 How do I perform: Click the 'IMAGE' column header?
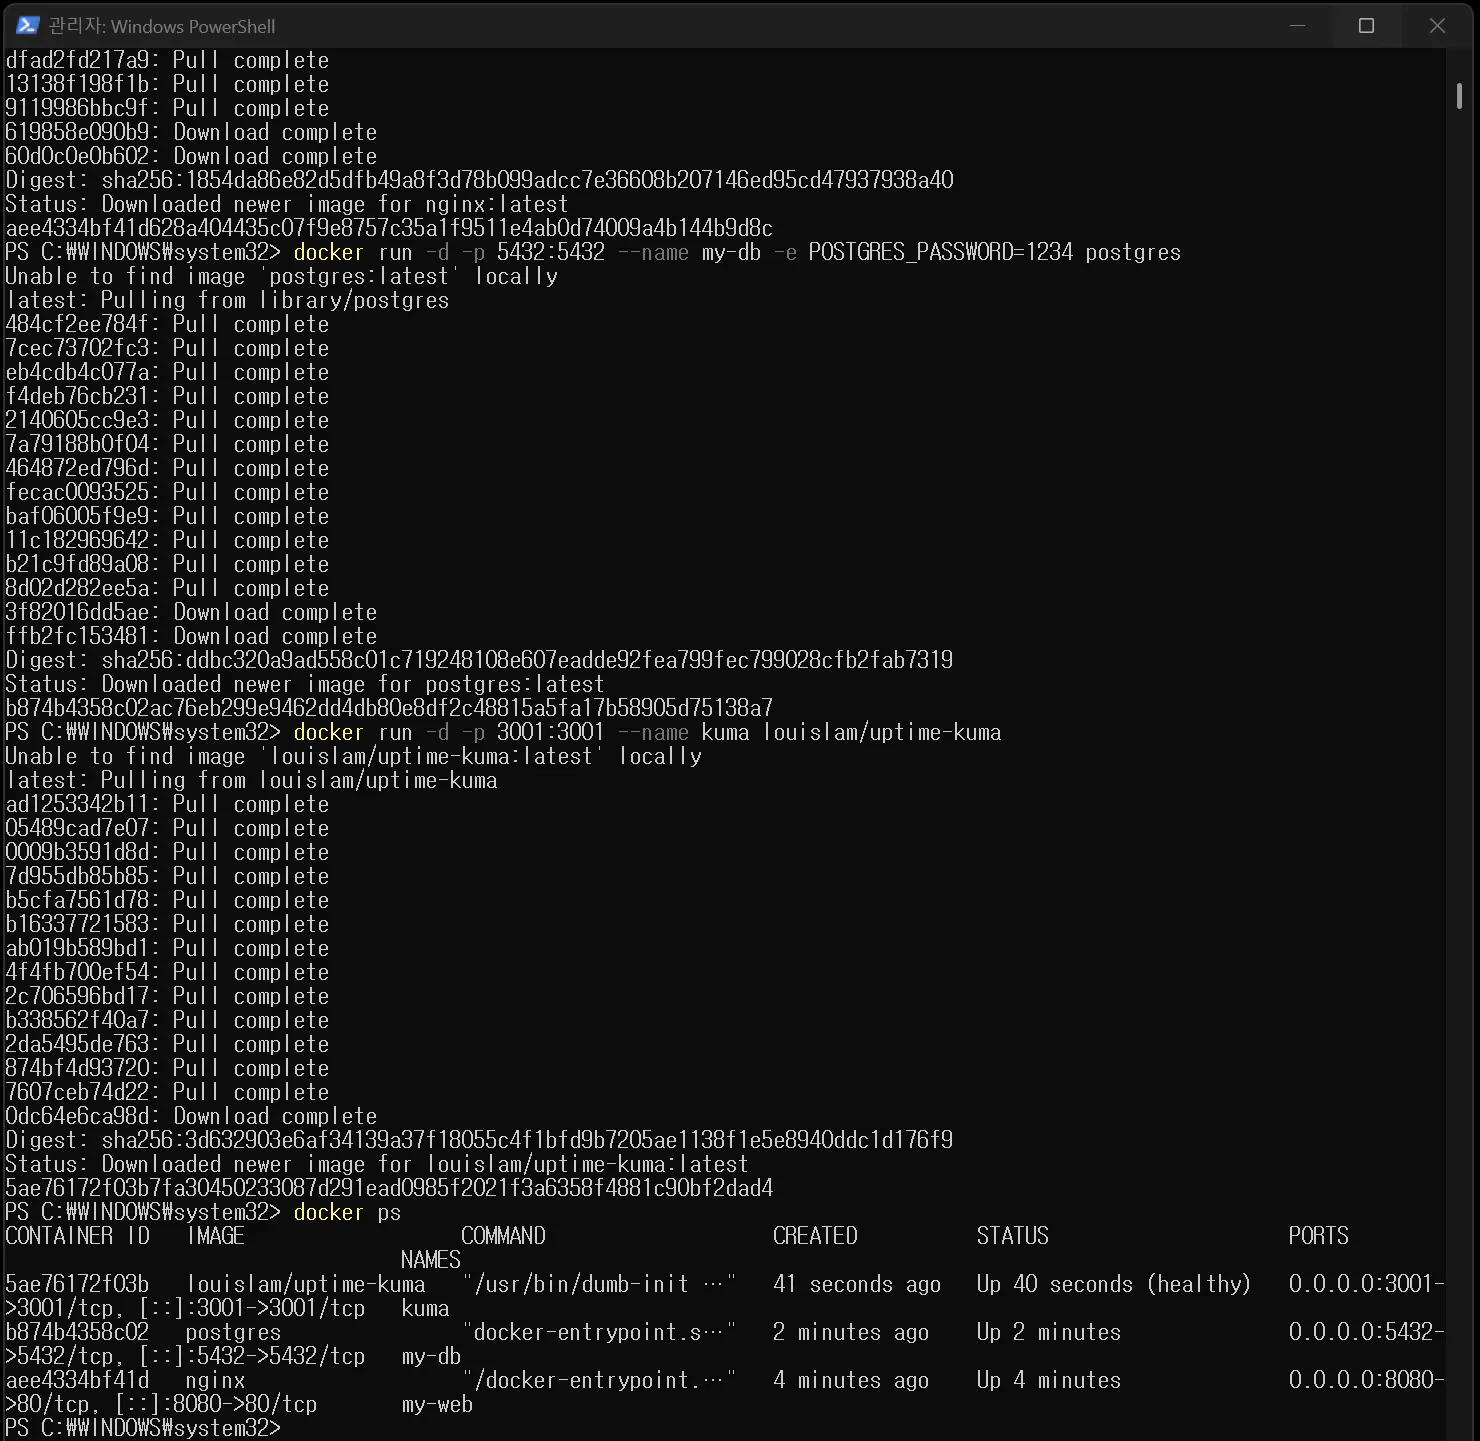coord(216,1236)
